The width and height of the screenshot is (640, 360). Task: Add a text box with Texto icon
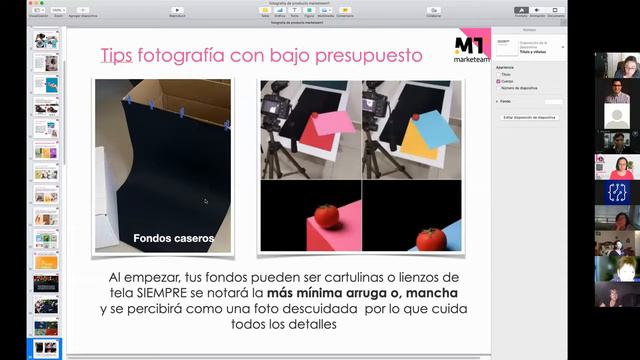click(x=294, y=10)
